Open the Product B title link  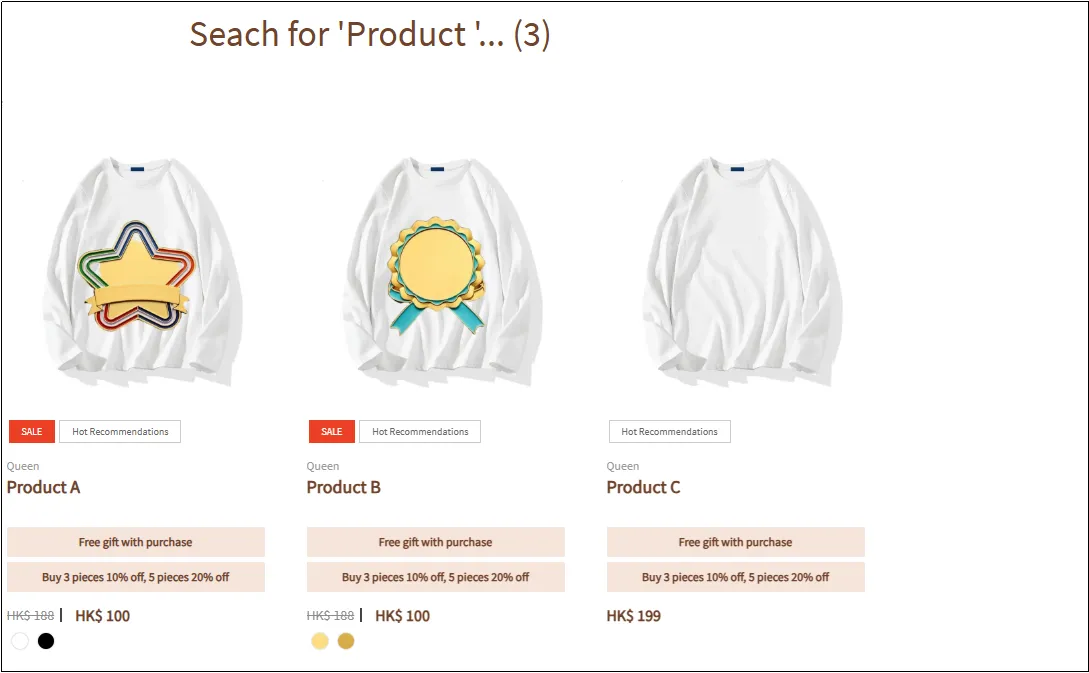point(344,488)
